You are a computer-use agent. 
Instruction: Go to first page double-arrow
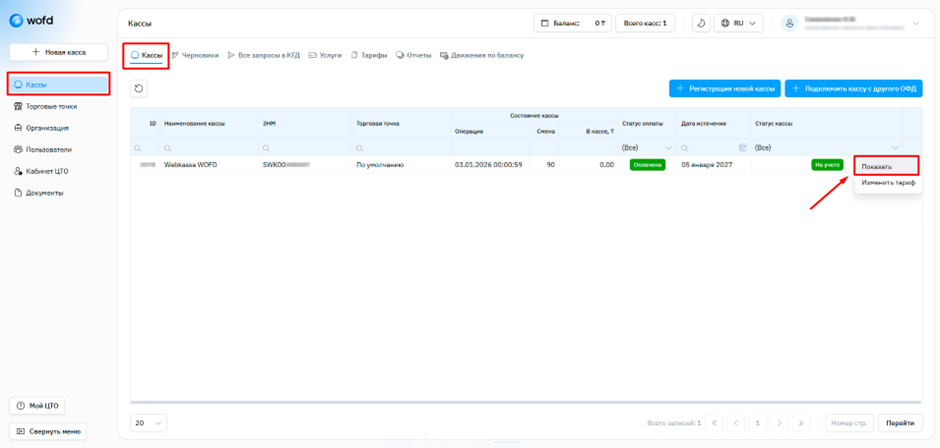pyautogui.click(x=715, y=423)
